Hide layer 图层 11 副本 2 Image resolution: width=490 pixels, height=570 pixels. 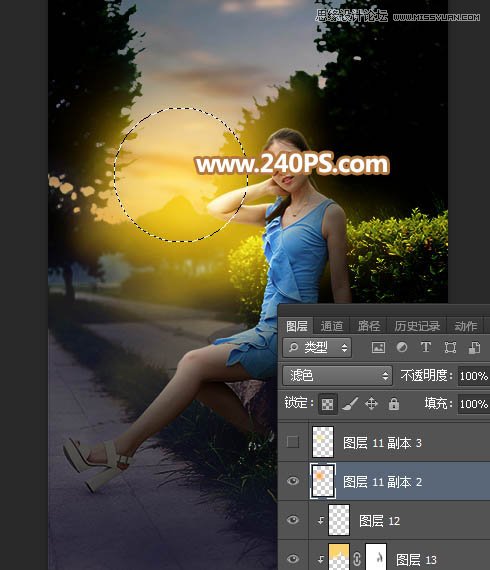coord(293,481)
